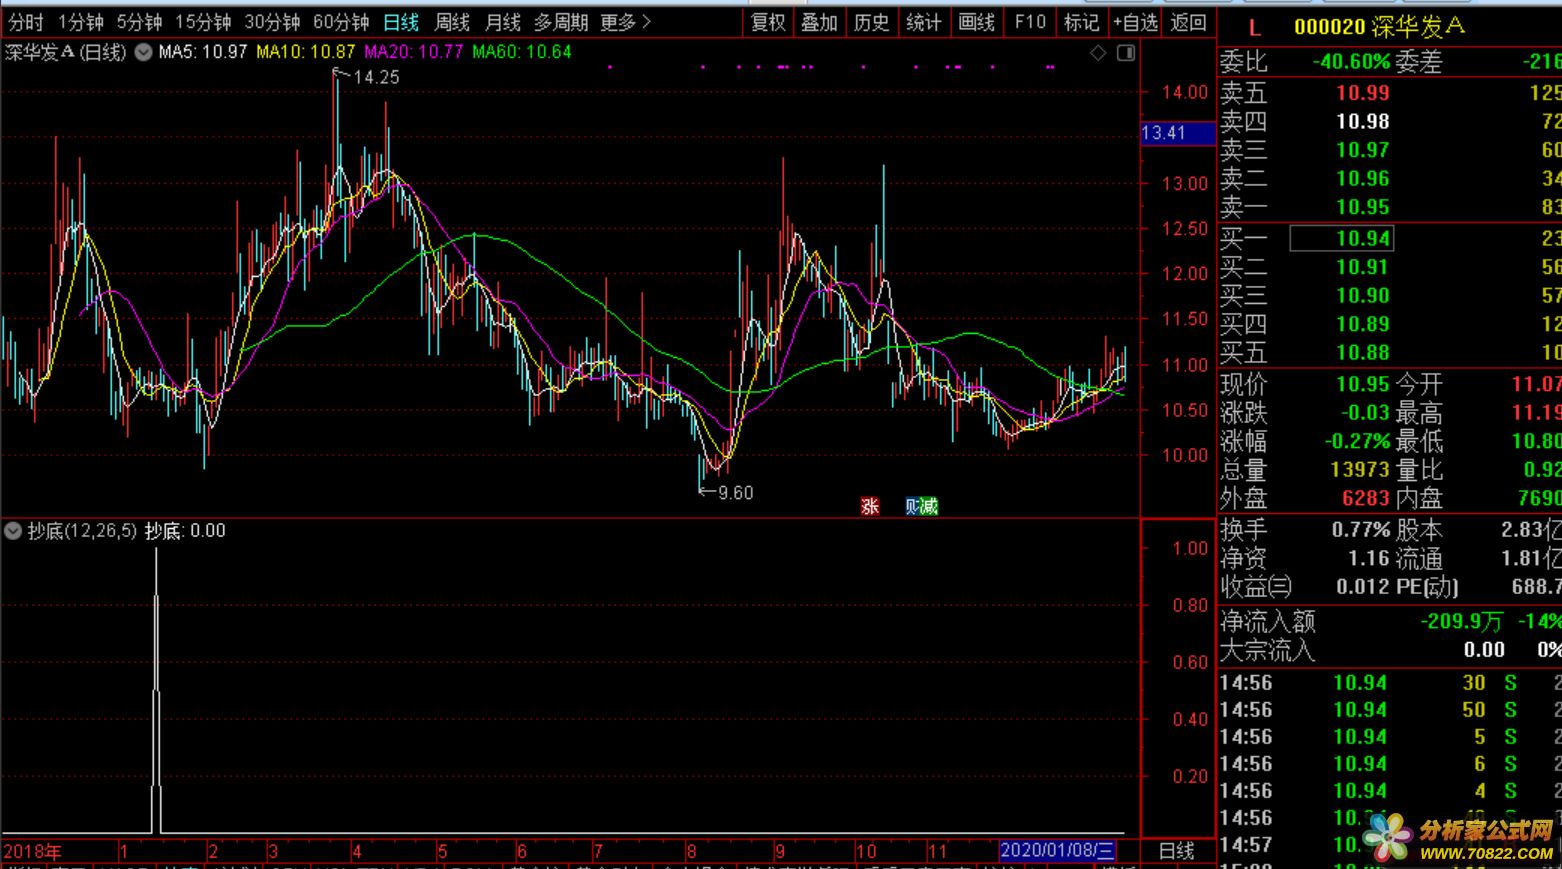The width and height of the screenshot is (1562, 869).
Task: Add stock via +自选 button
Action: click(1135, 22)
